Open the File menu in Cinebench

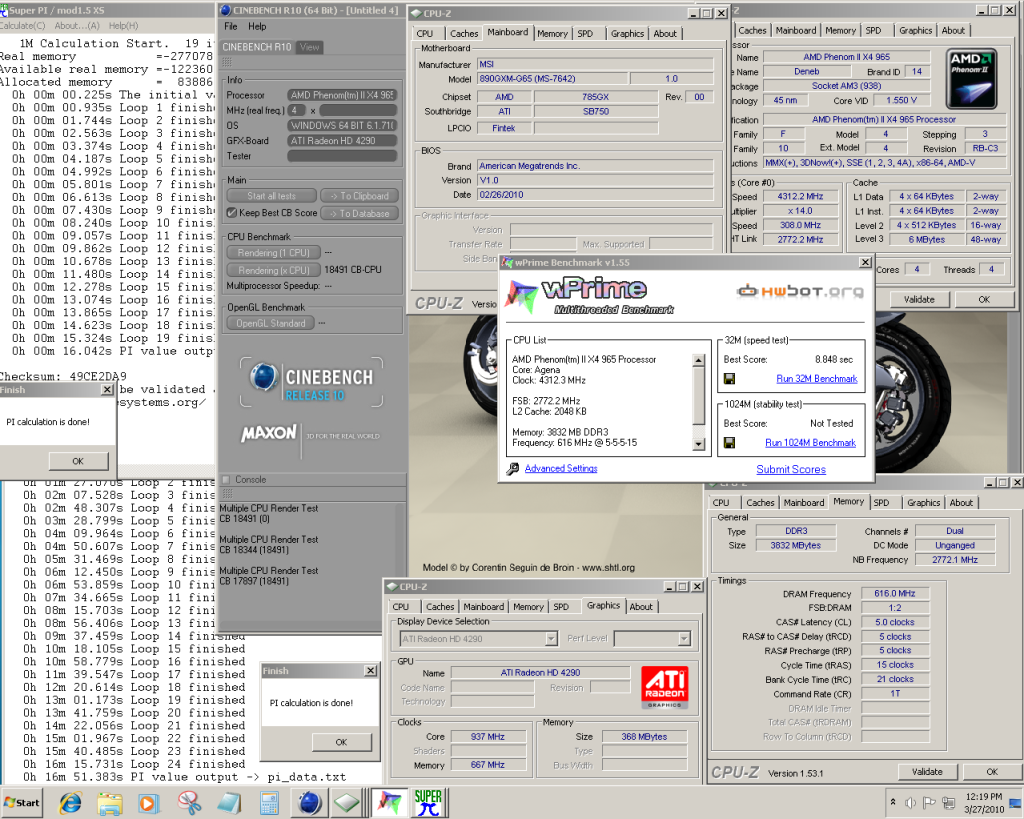(x=231, y=27)
